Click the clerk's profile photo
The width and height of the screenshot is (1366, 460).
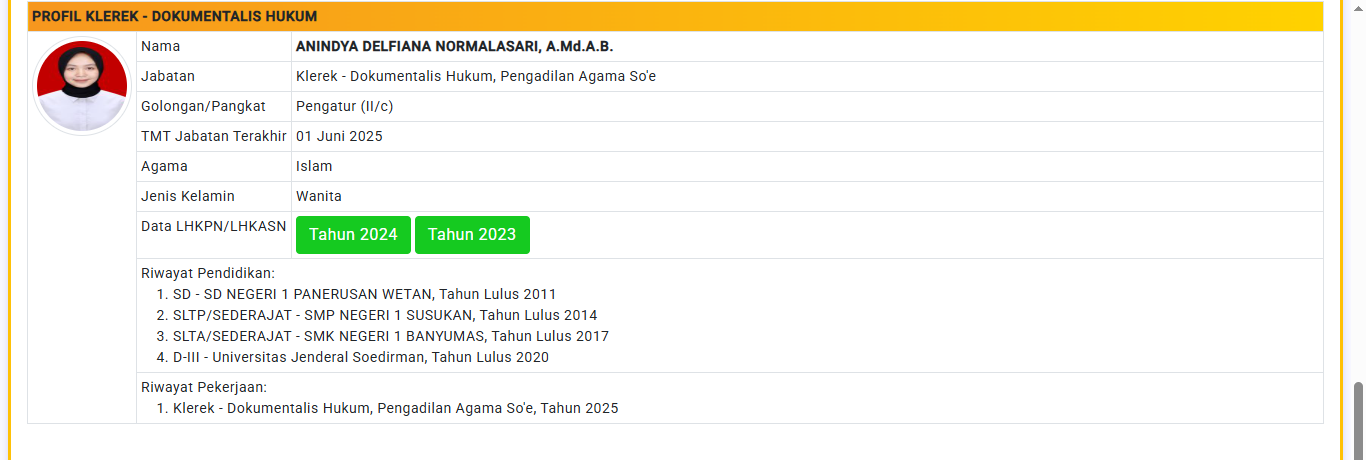tap(82, 86)
